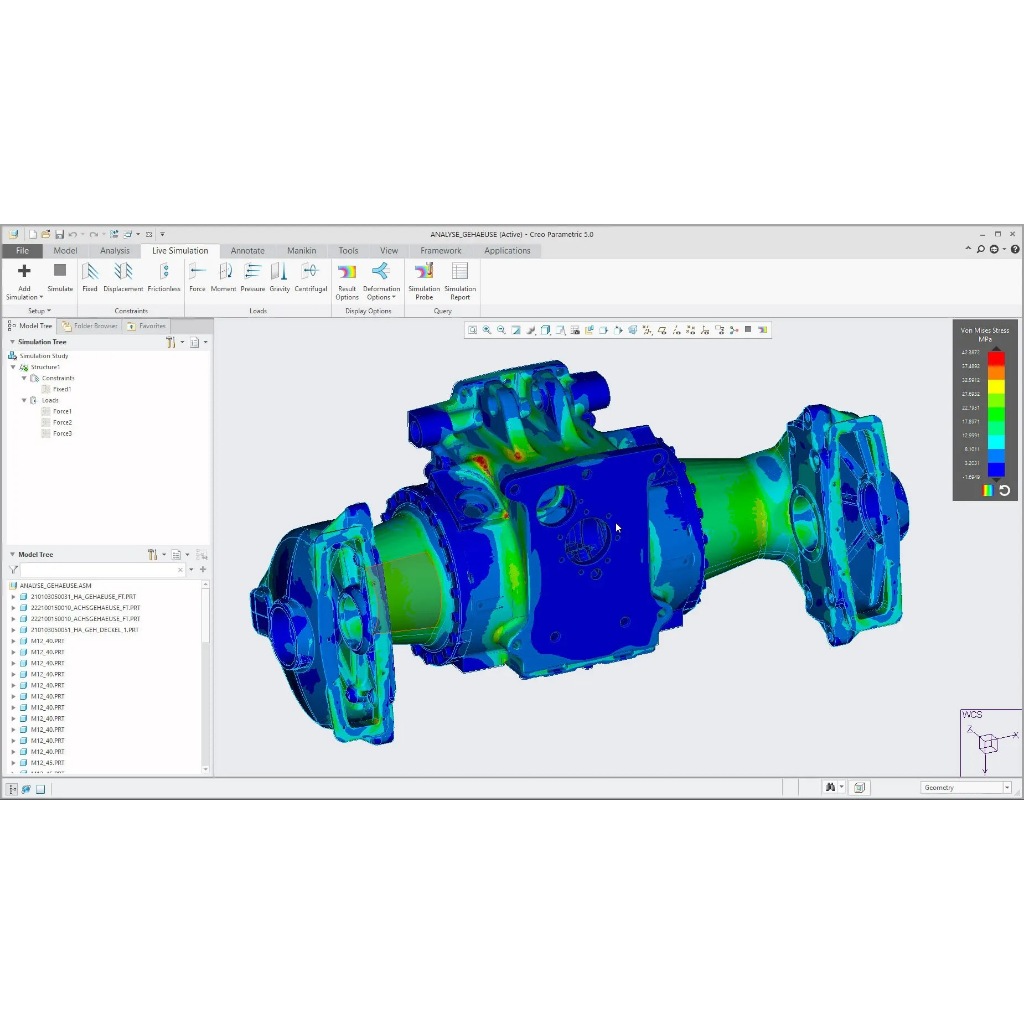
Task: Open the Geometry selection filter dropdown
Action: [1007, 788]
